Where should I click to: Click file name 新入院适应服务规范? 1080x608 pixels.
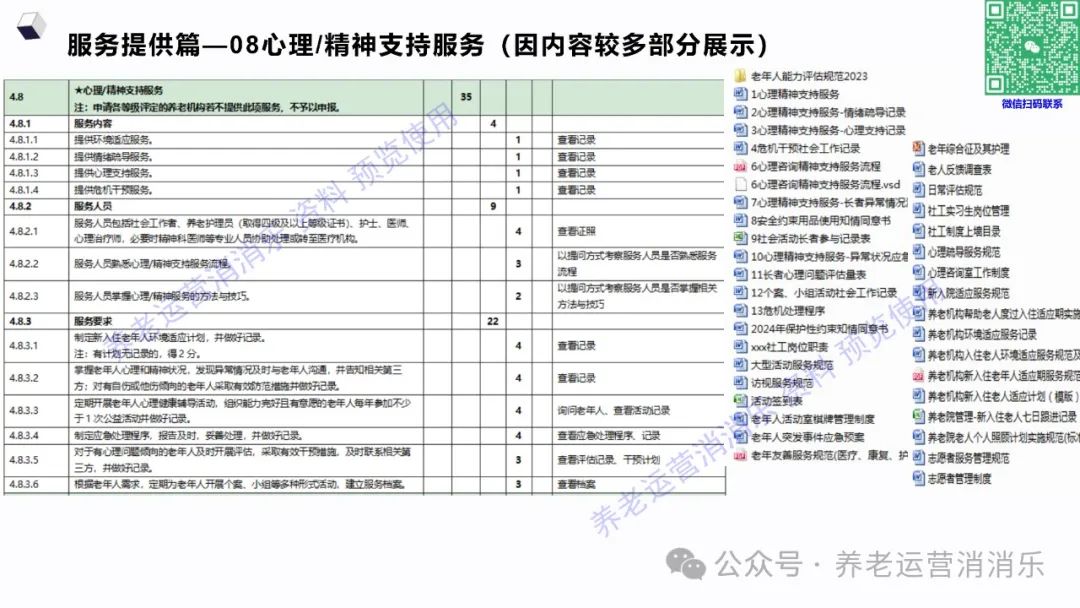click(x=968, y=293)
